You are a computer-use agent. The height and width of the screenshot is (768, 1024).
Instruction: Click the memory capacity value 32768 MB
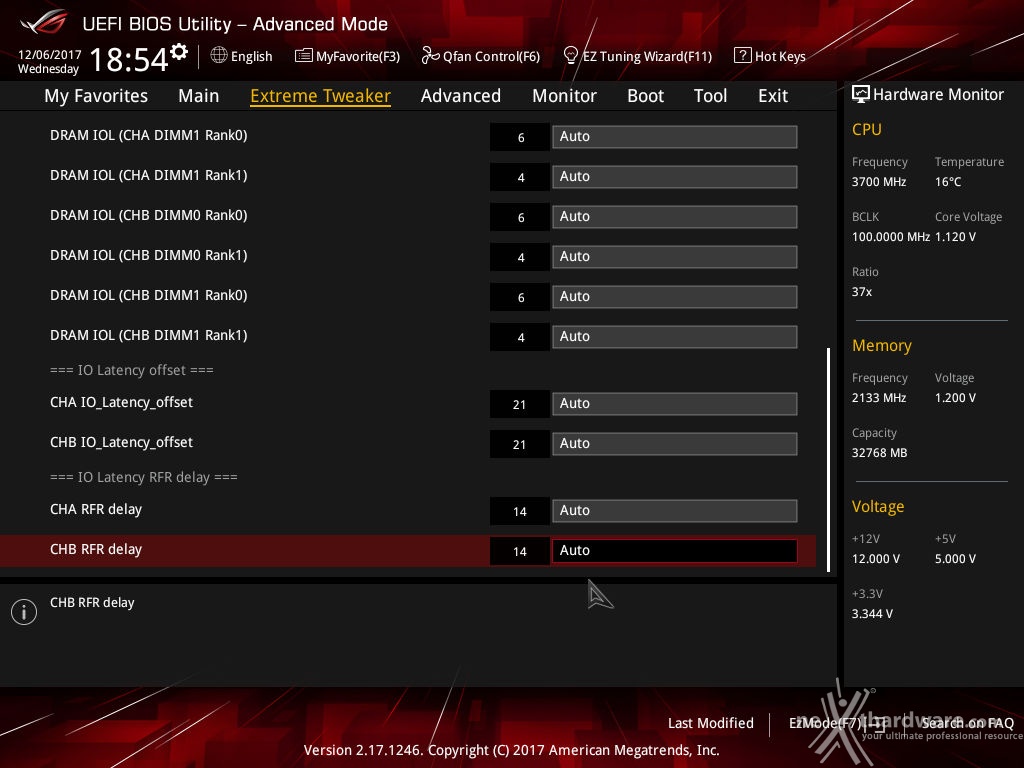[x=880, y=453]
